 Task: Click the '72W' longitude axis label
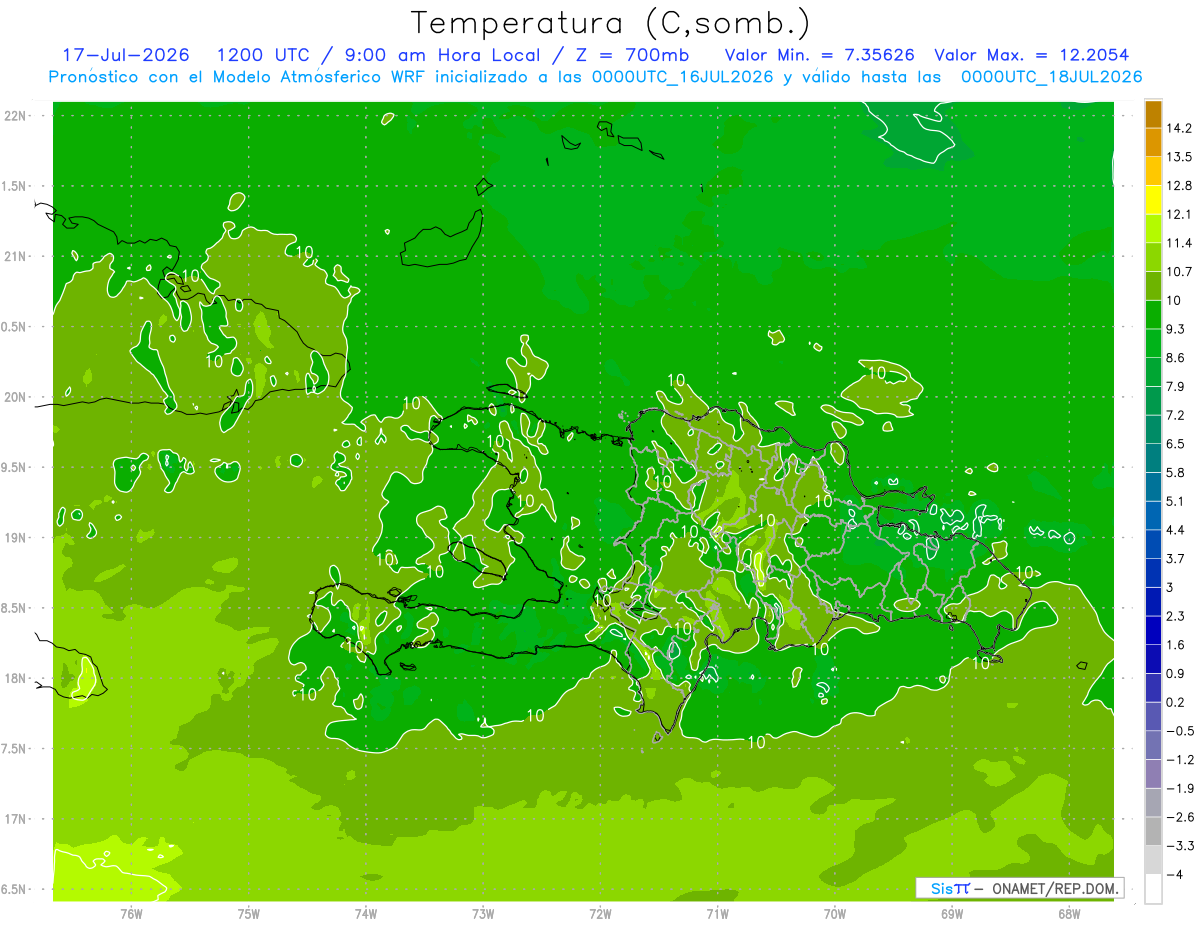tap(600, 913)
